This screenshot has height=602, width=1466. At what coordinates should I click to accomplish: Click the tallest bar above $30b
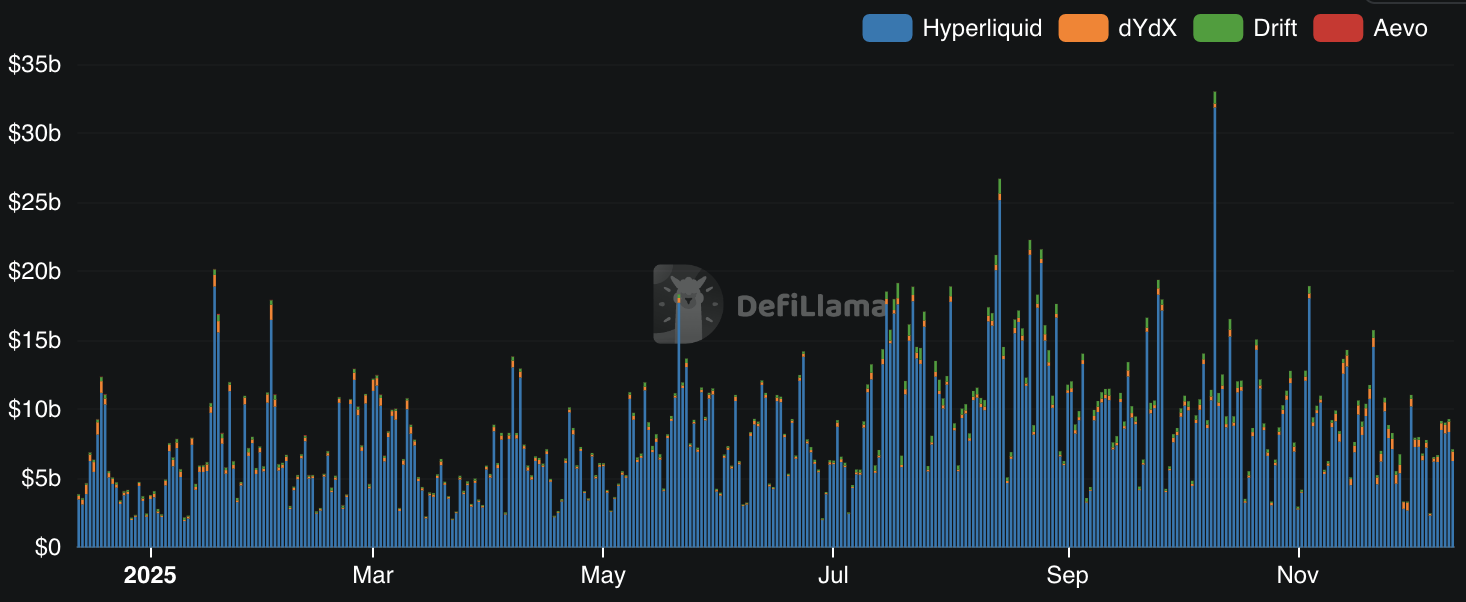click(x=1215, y=319)
